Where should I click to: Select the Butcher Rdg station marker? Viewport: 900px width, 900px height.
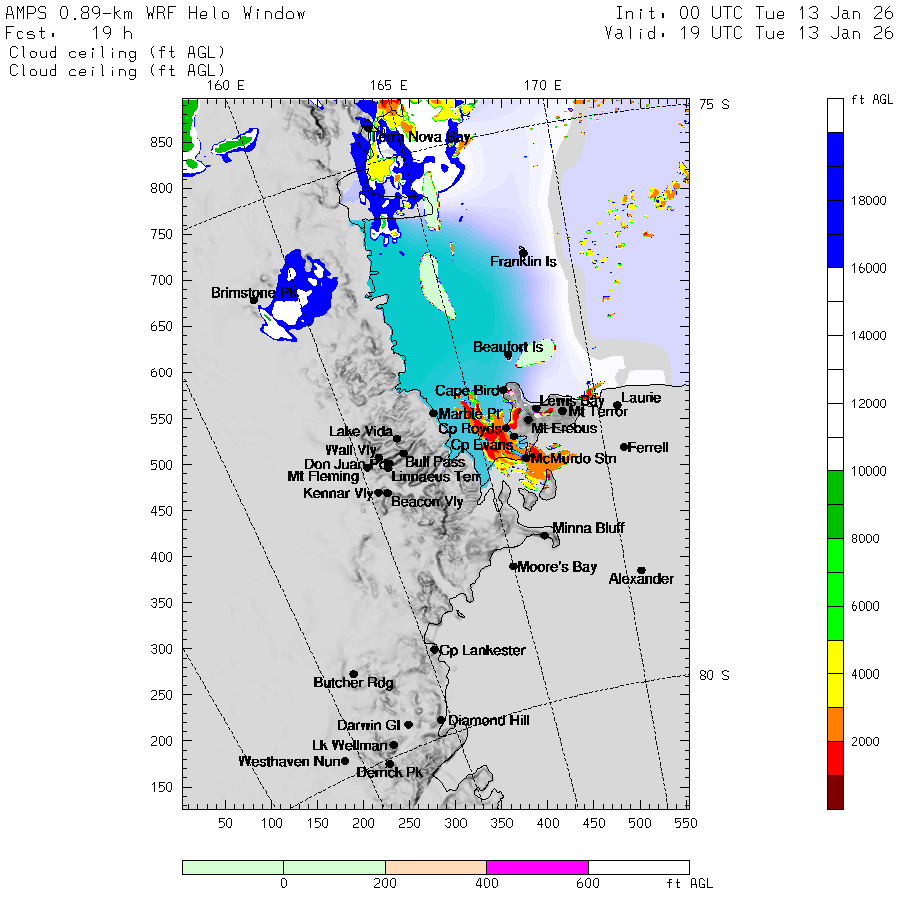(x=353, y=674)
